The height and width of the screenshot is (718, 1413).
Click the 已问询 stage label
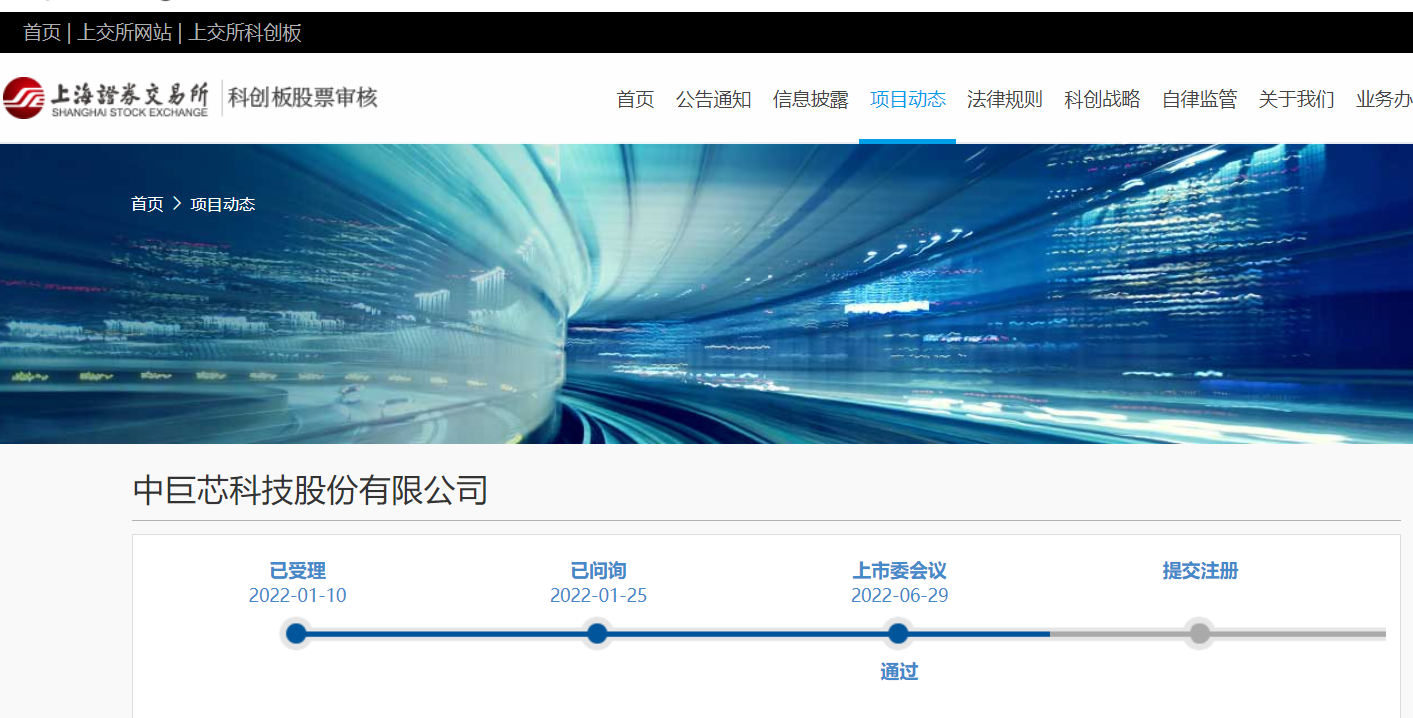coord(599,571)
